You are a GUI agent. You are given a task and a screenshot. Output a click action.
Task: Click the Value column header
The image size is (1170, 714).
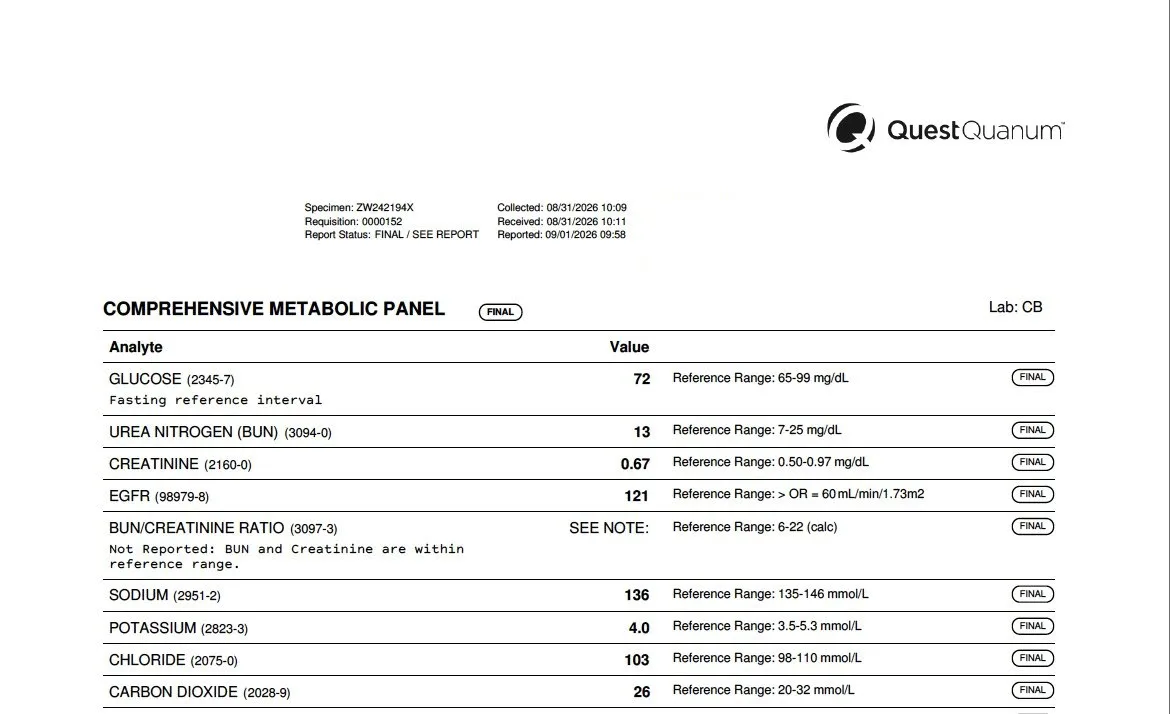pos(629,347)
